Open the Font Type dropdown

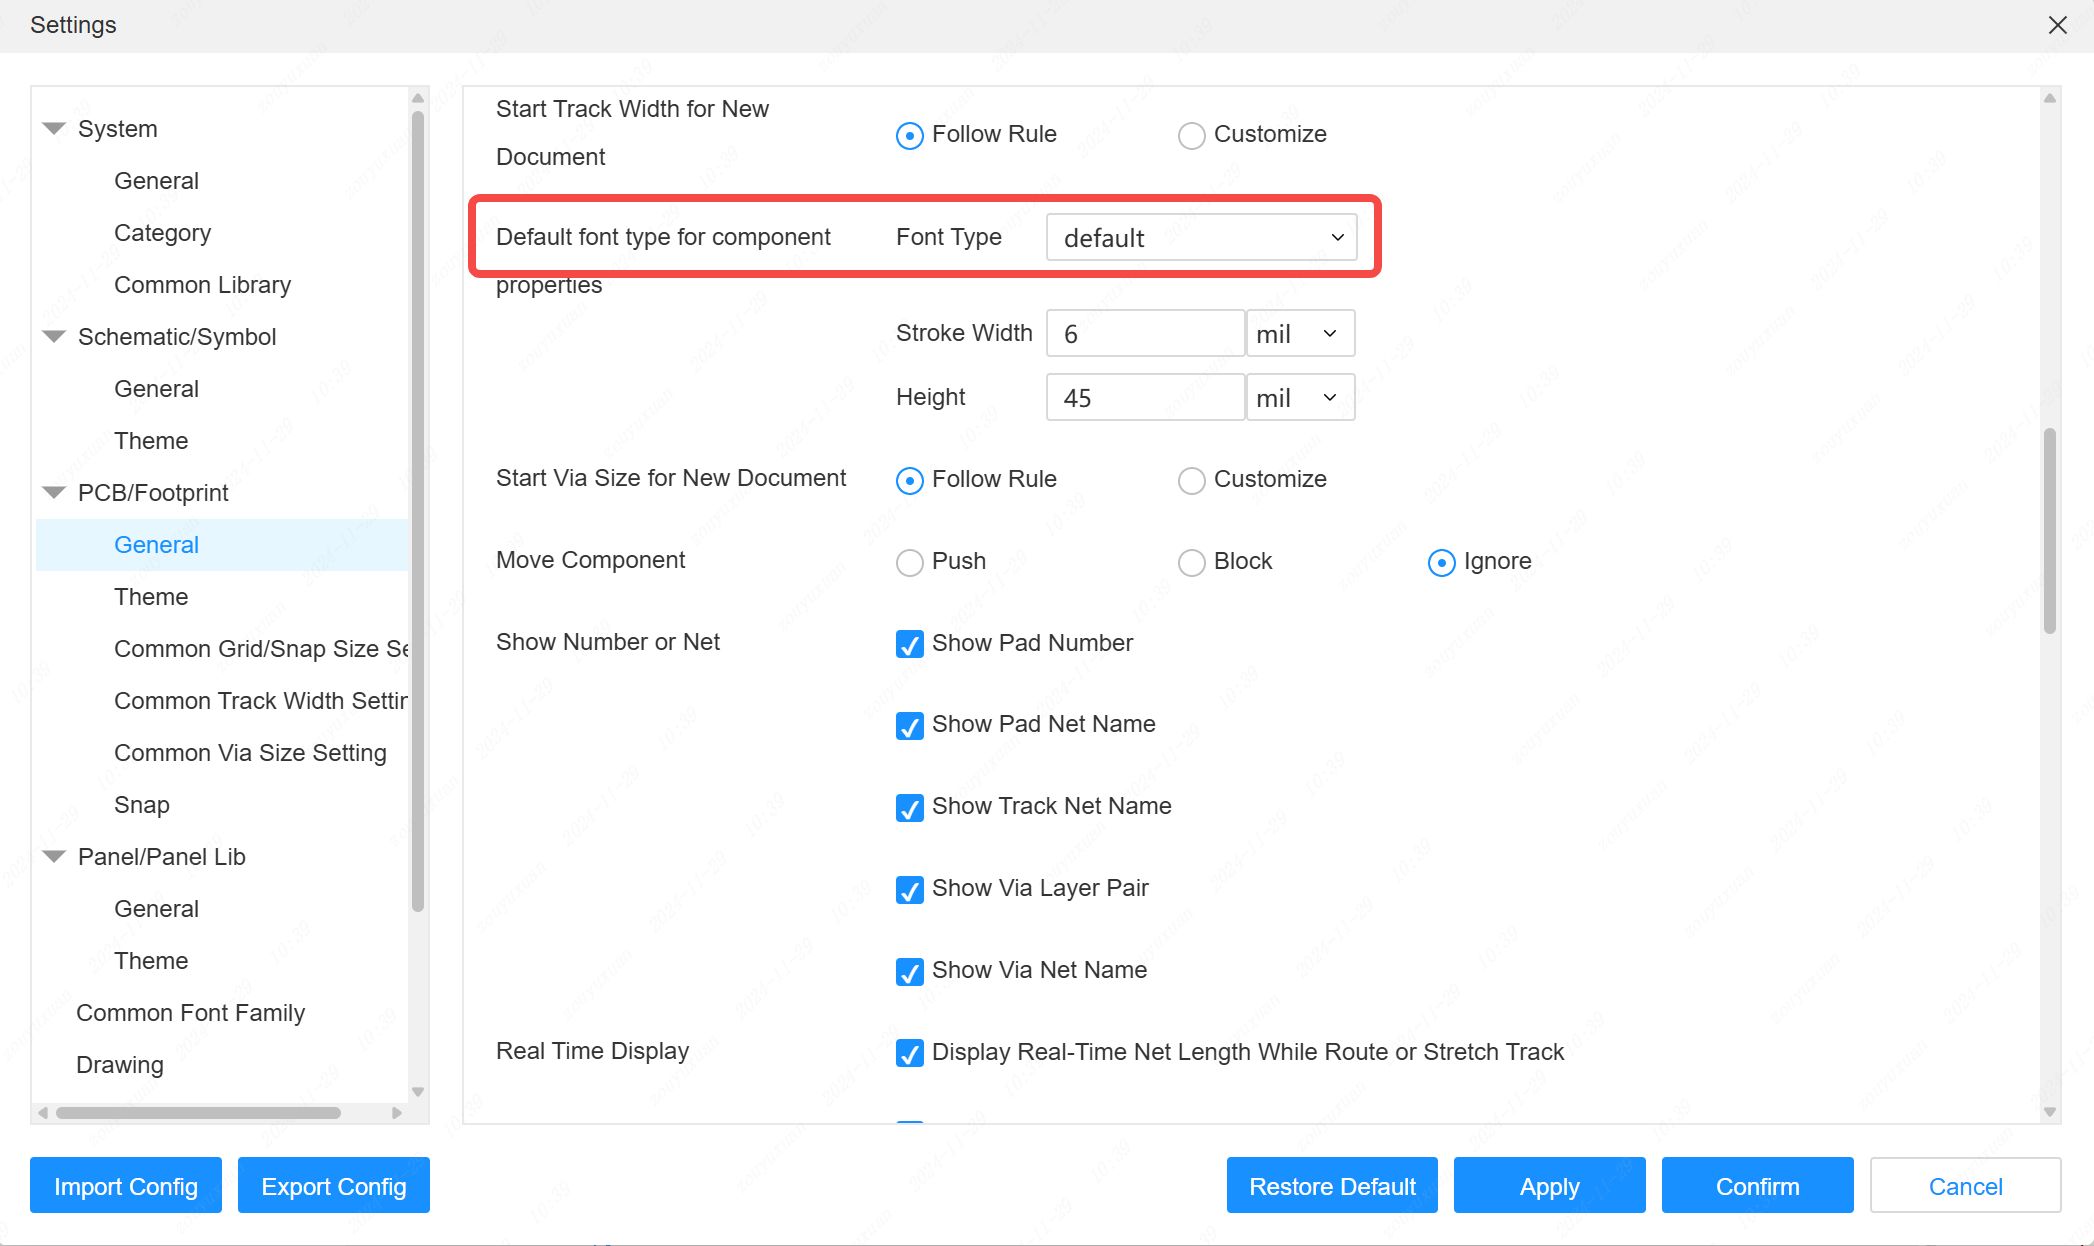click(x=1201, y=238)
